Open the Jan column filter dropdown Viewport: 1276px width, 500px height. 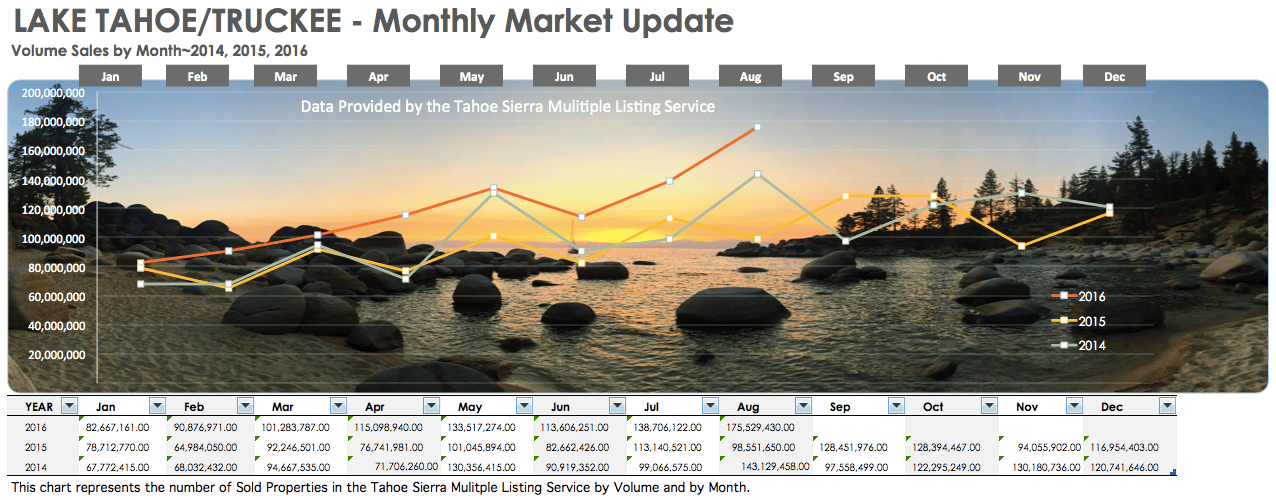pyautogui.click(x=157, y=406)
